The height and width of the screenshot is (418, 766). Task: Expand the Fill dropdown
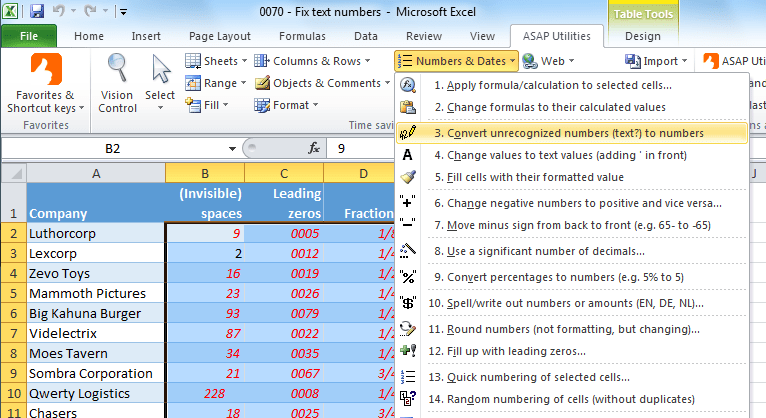click(207, 105)
